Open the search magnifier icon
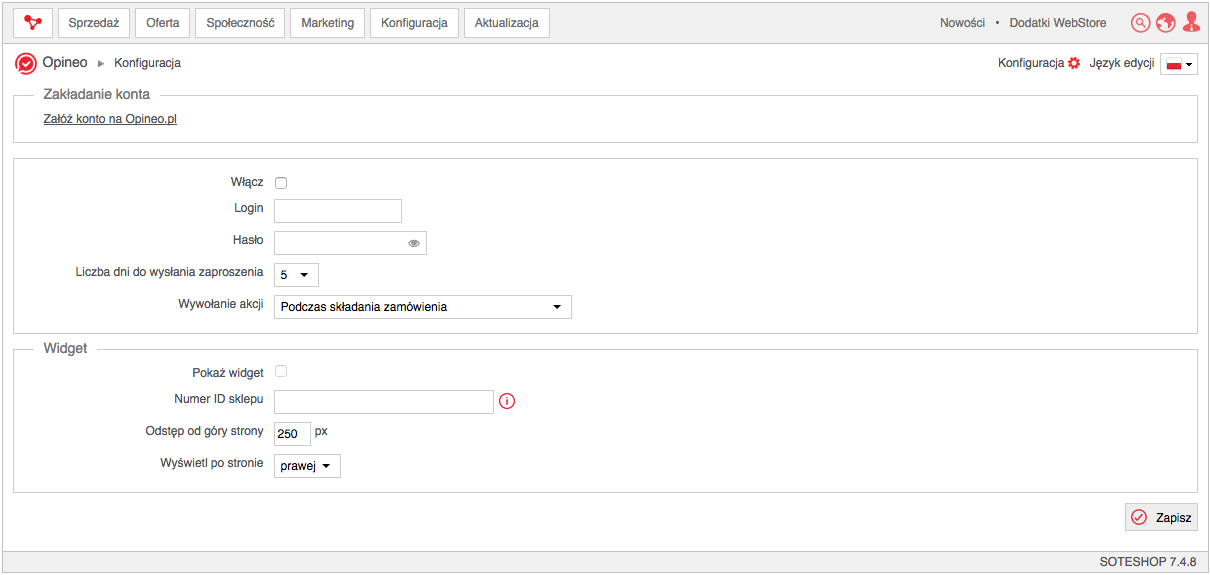Screen dimensions: 1210x575 tap(1141, 22)
